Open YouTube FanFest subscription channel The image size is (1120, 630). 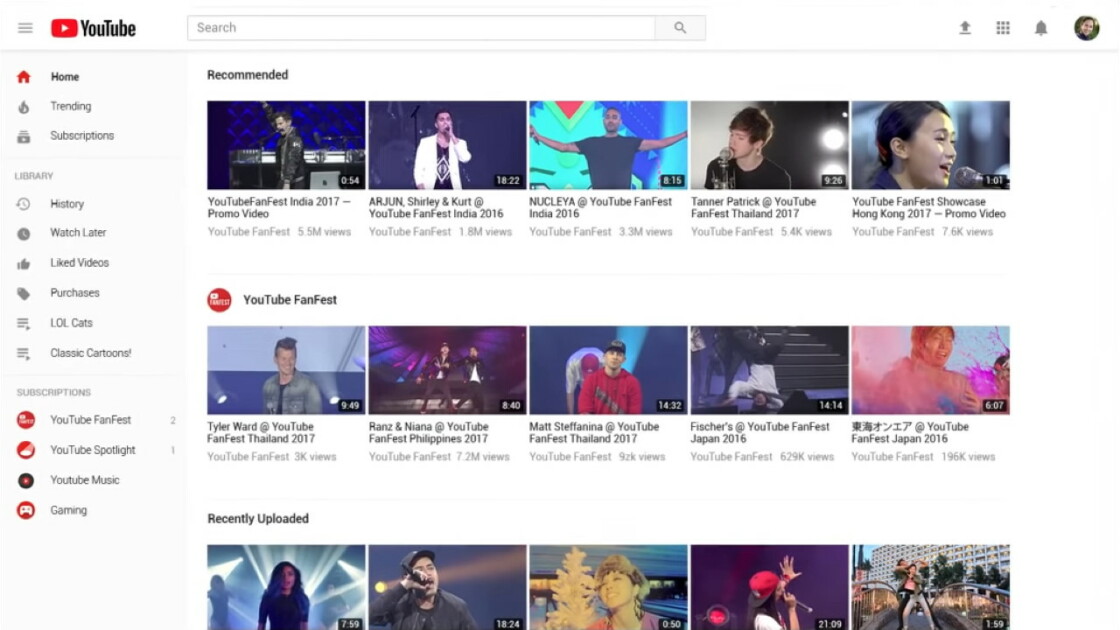(x=91, y=420)
